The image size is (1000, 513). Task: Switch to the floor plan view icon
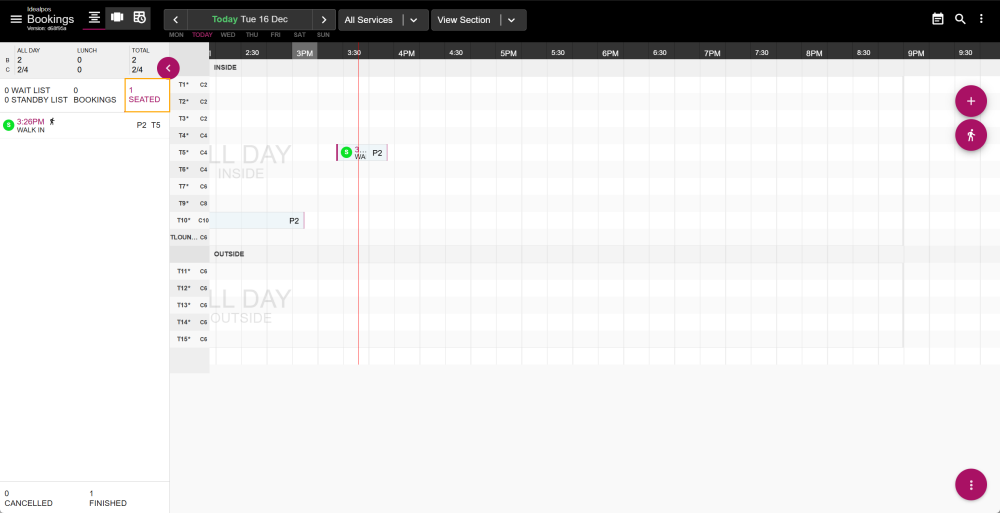point(117,18)
